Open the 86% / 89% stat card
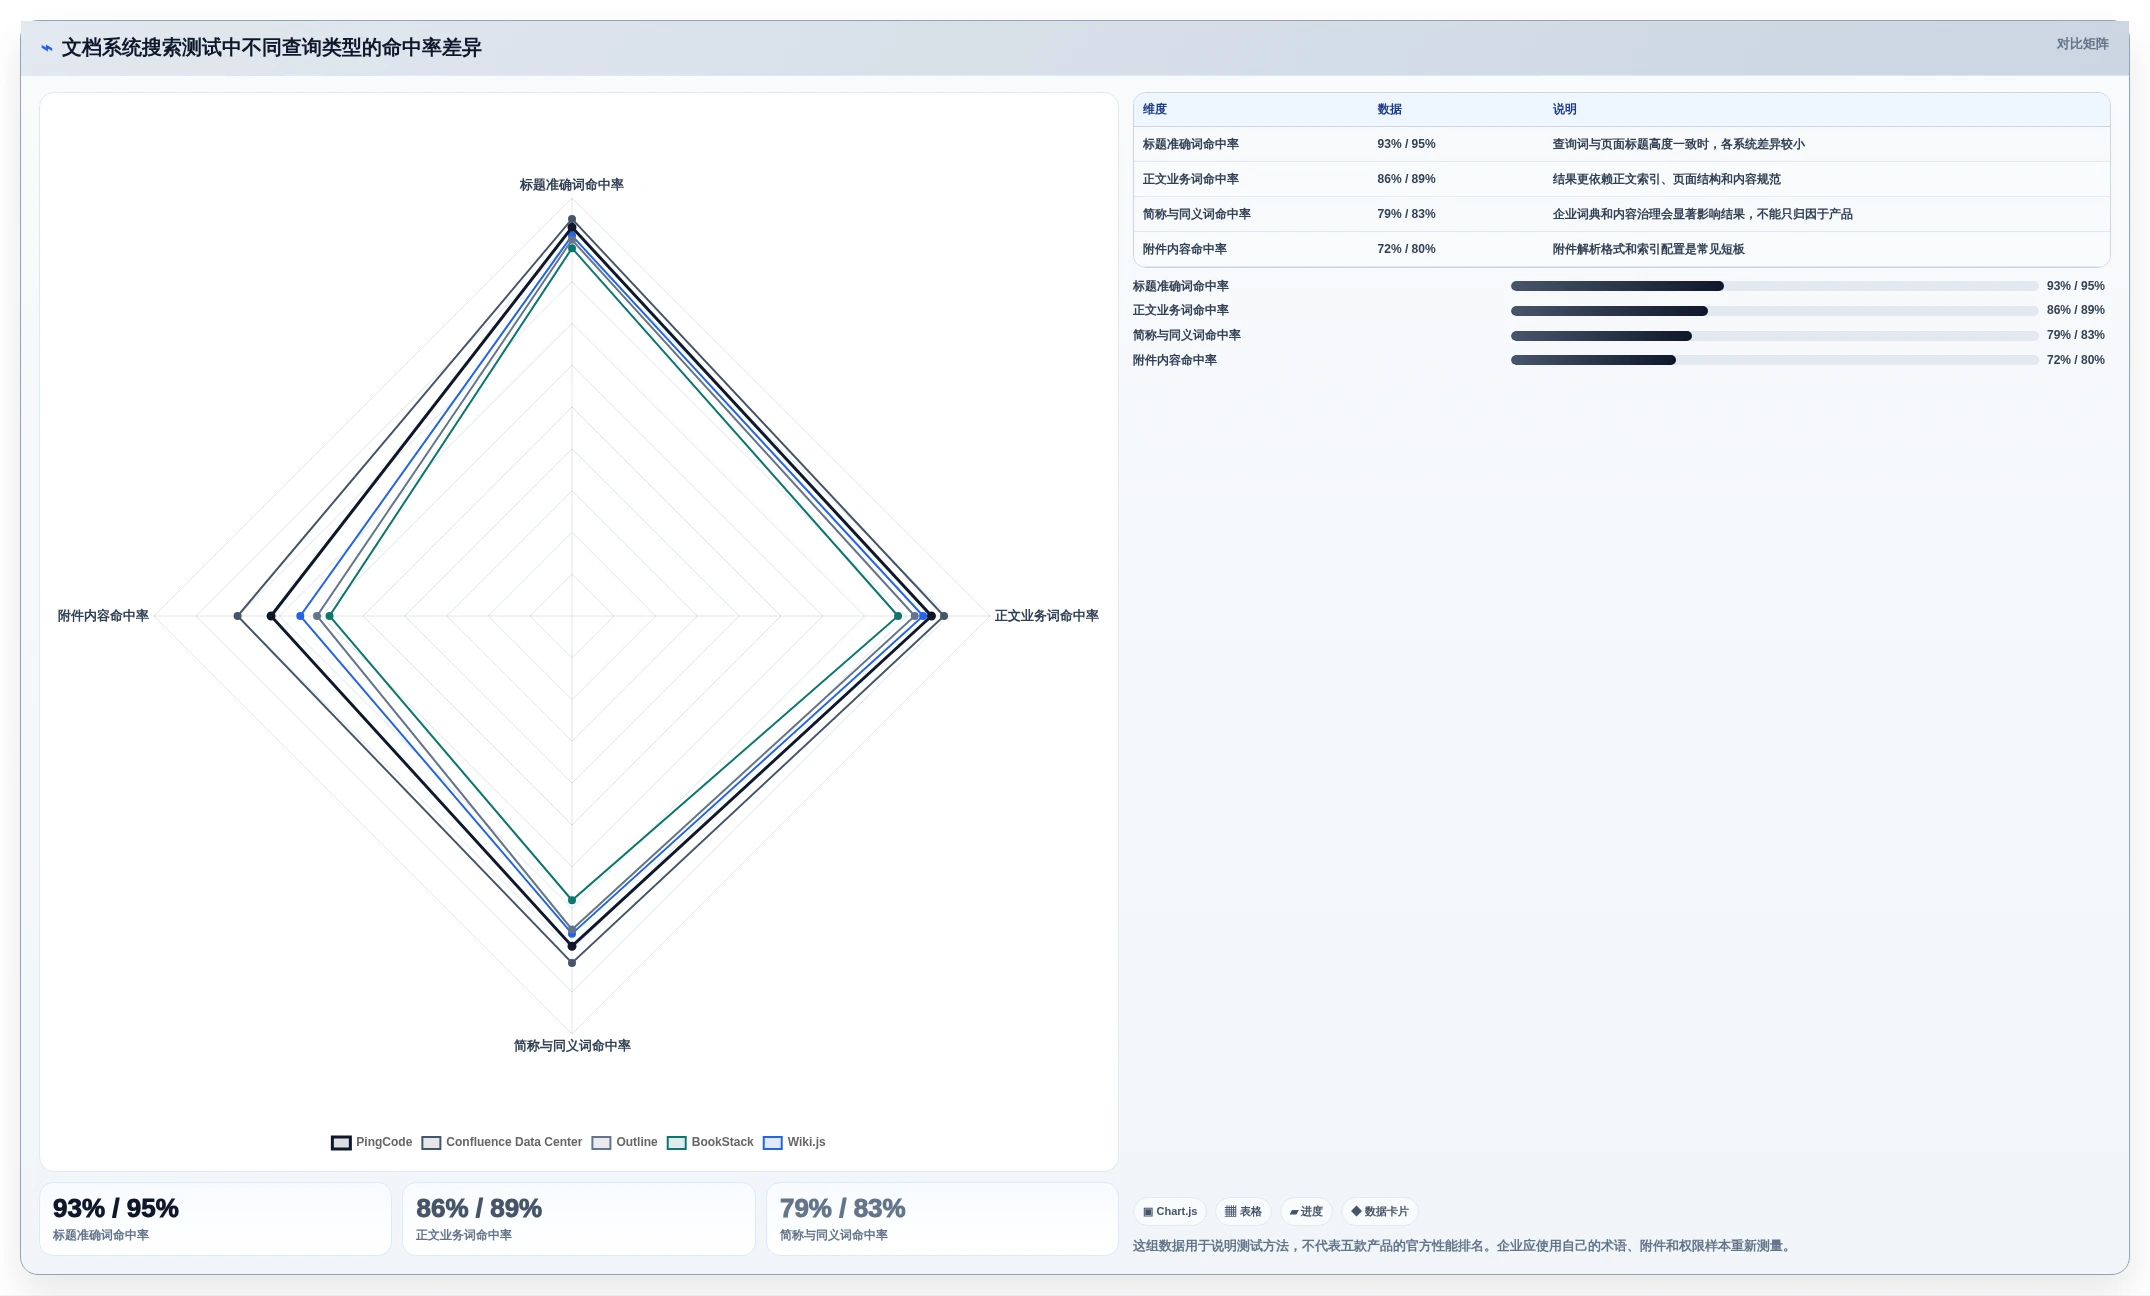The width and height of the screenshot is (2150, 1296). pos(578,1219)
